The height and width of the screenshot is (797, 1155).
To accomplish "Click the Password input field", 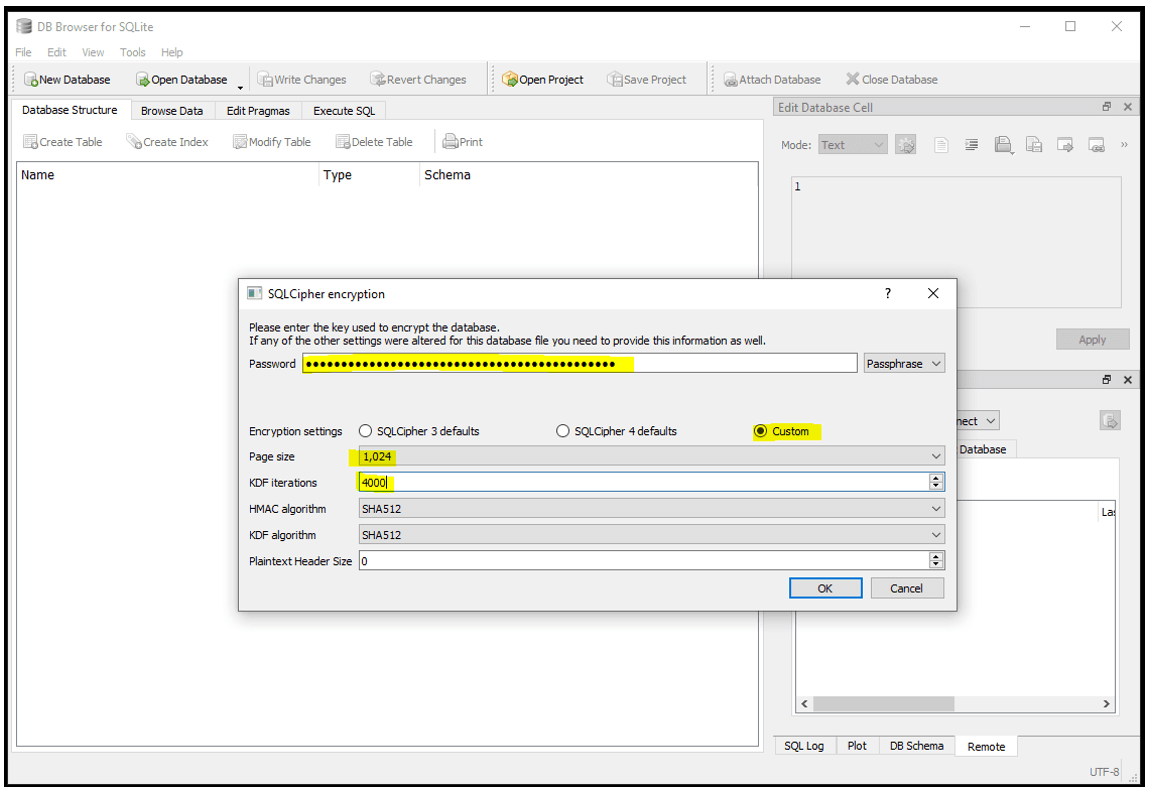I will (x=580, y=364).
